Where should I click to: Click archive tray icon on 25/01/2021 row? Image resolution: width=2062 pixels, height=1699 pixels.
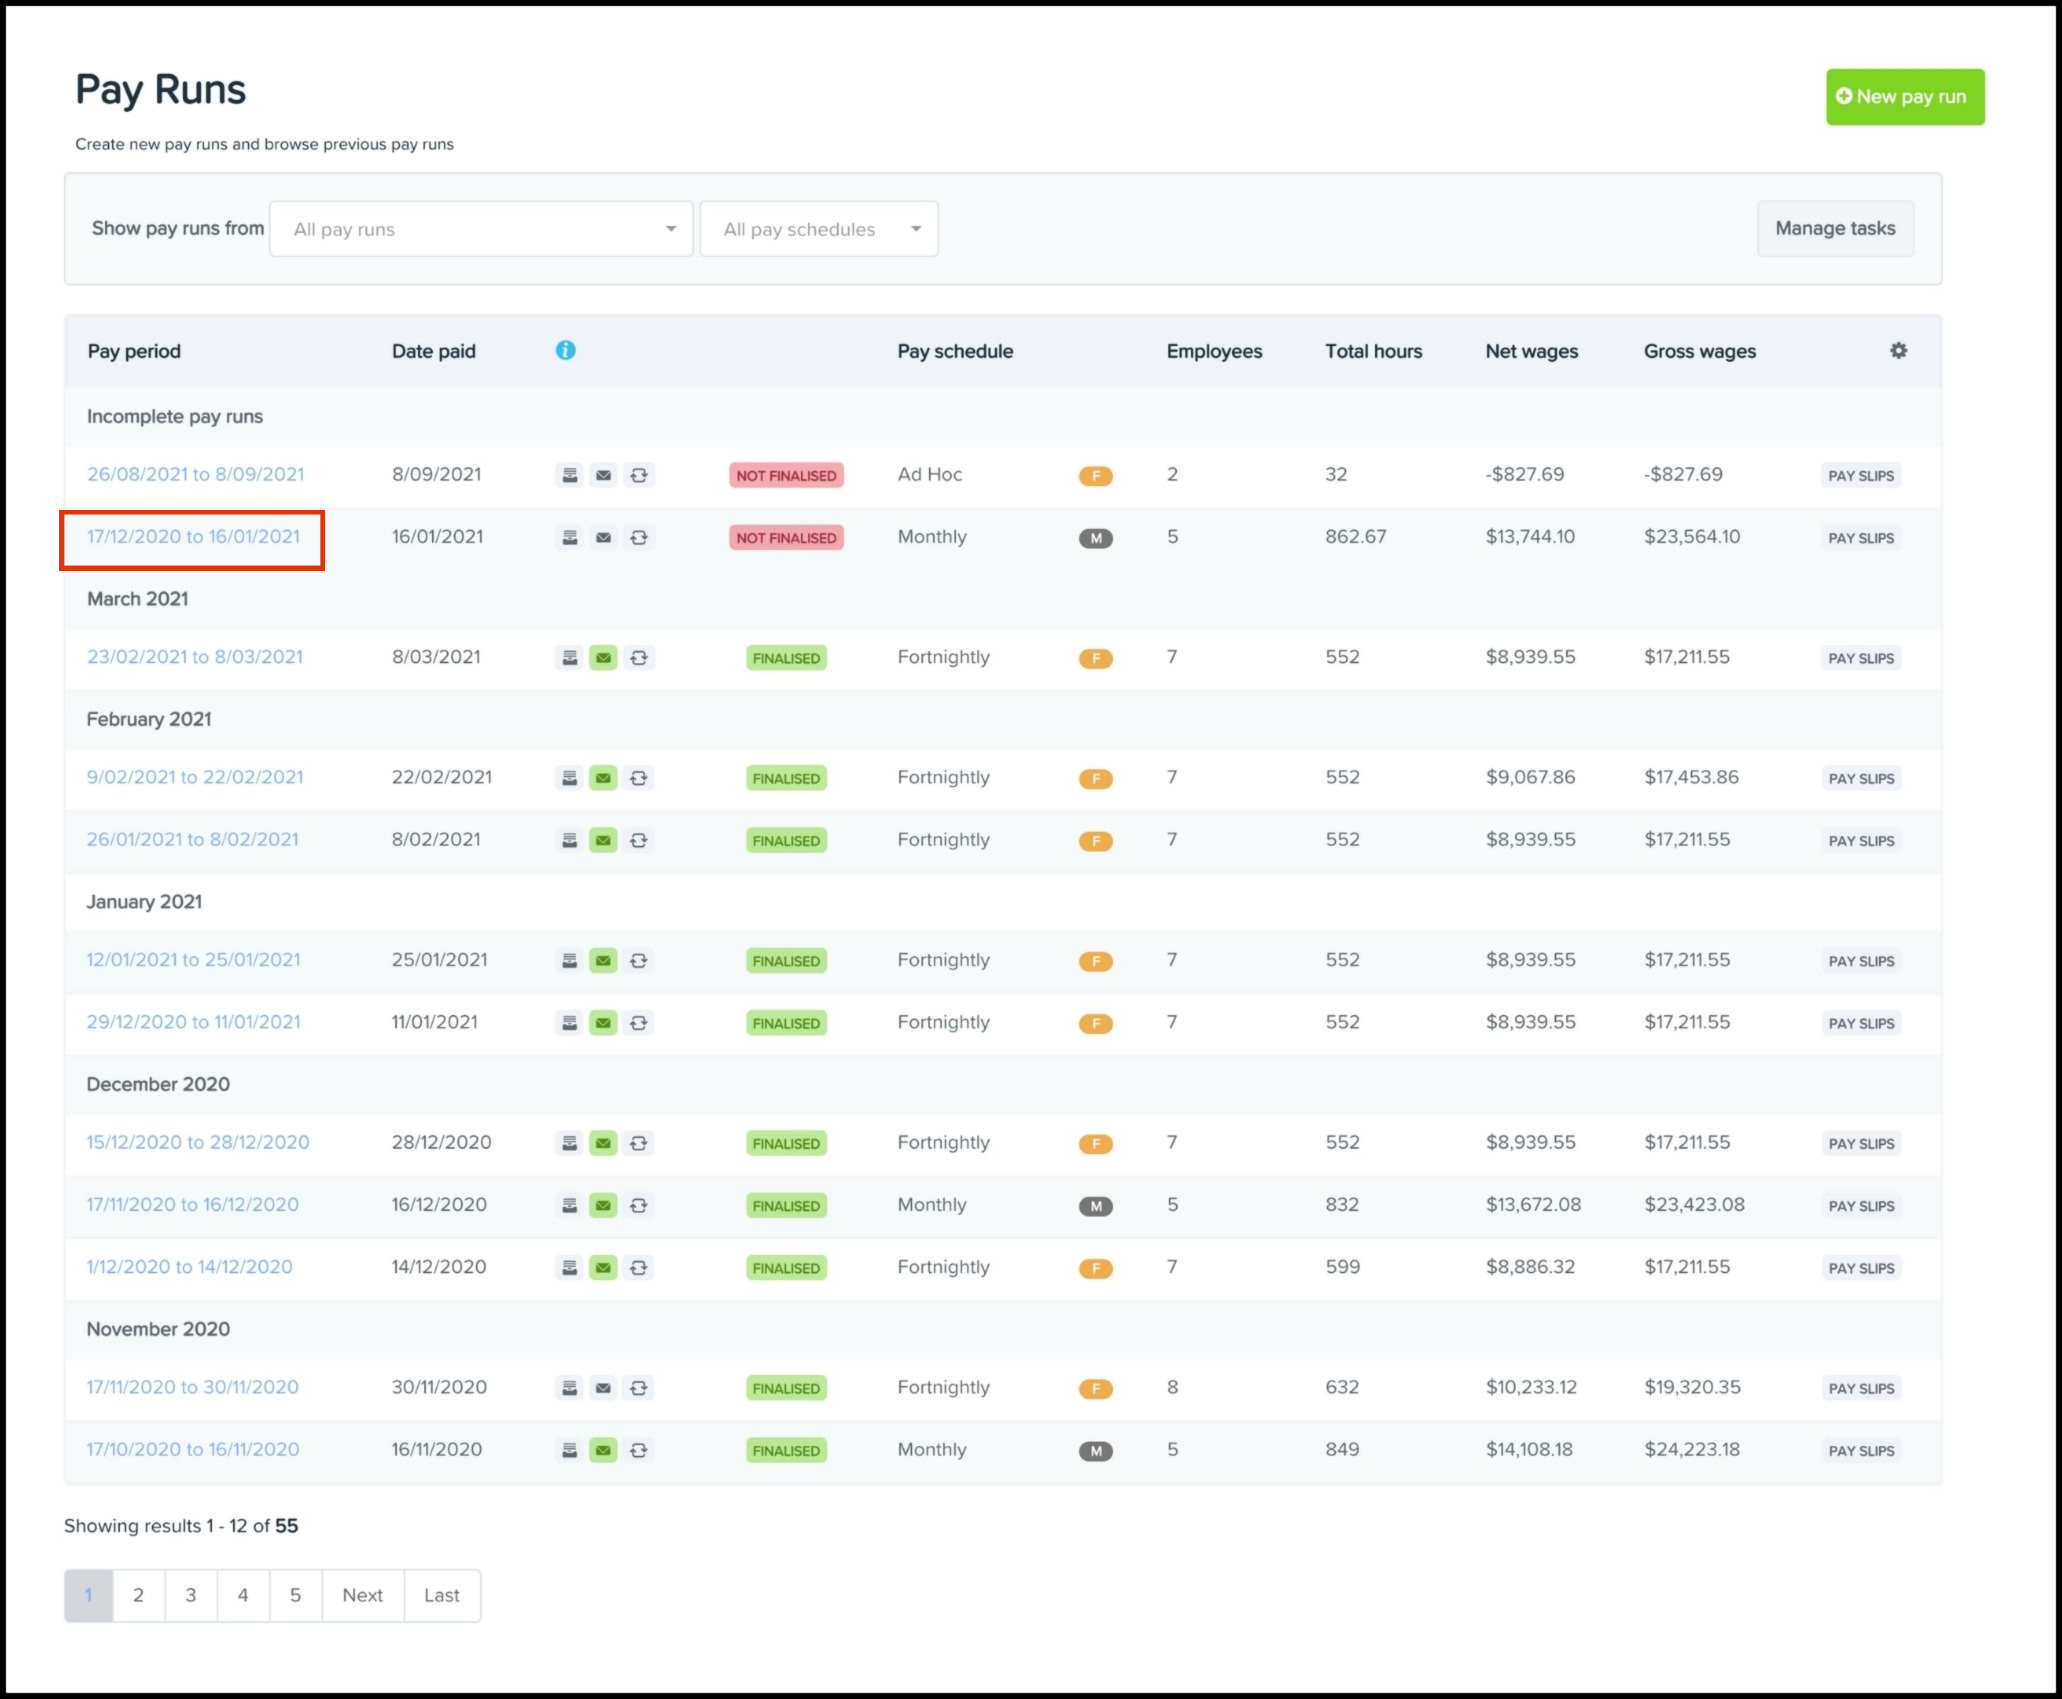(x=569, y=961)
